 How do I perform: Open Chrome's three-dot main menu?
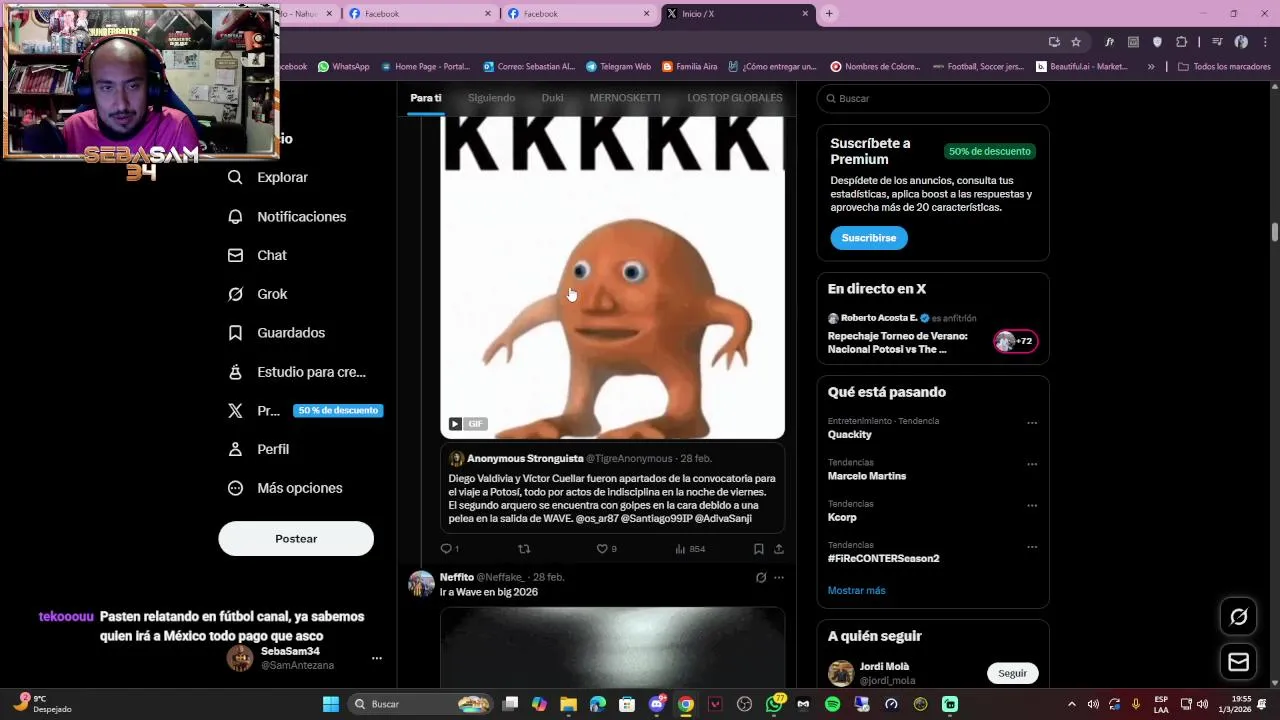[1265, 42]
